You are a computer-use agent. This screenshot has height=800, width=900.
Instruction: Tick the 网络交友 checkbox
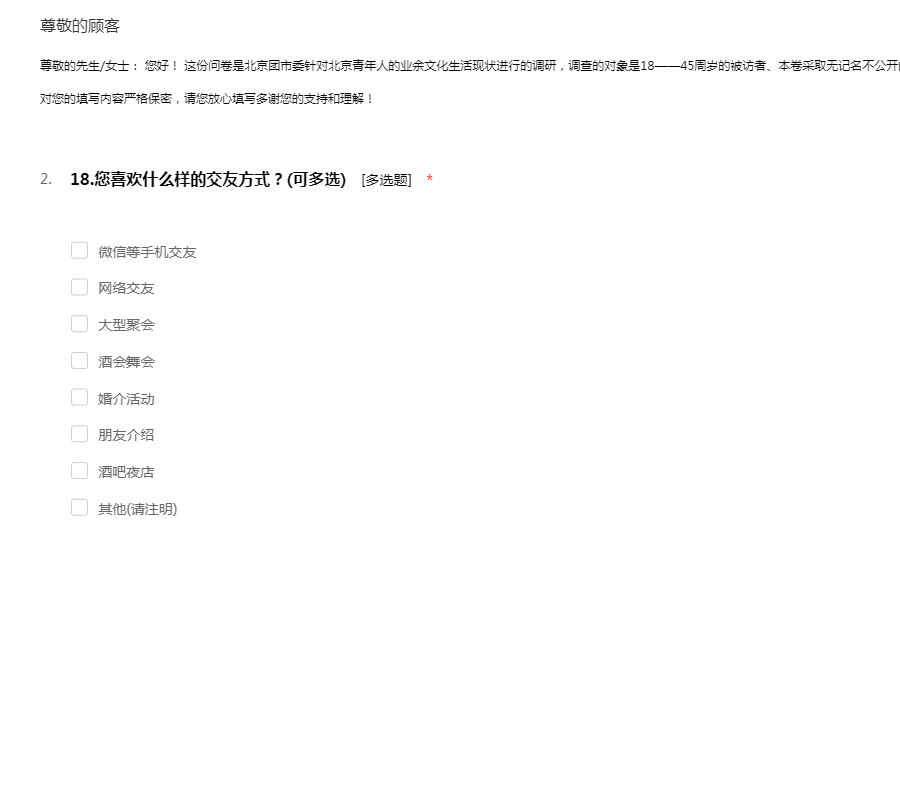point(79,287)
